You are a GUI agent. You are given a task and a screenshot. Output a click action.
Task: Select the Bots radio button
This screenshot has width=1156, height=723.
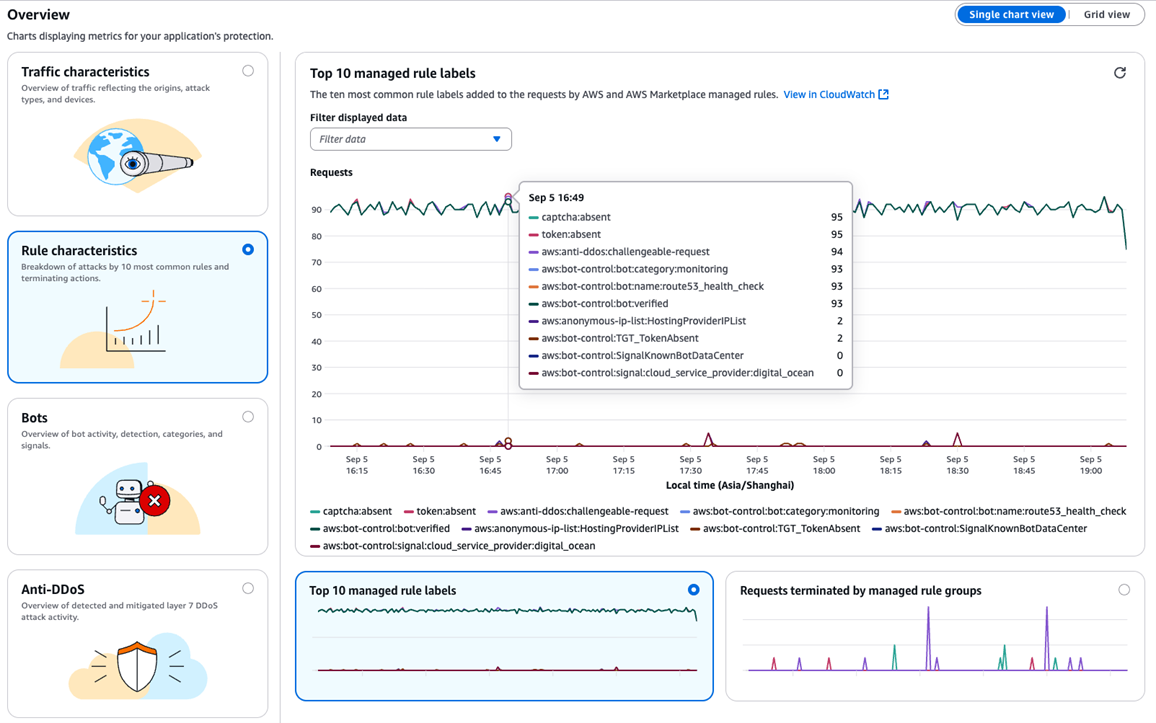click(x=248, y=417)
